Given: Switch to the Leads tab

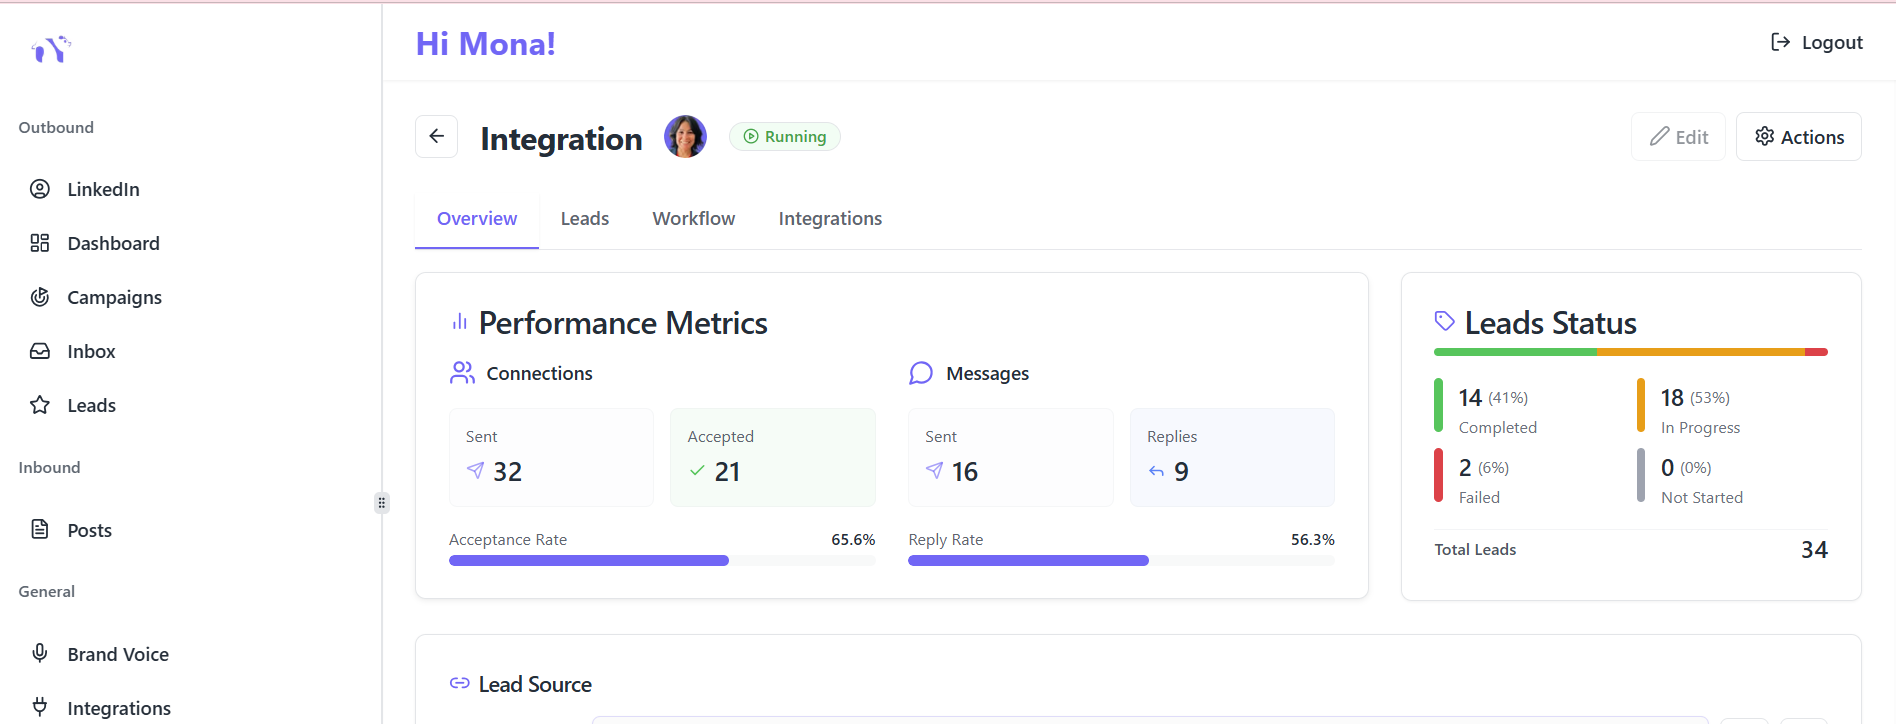Looking at the screenshot, I should tap(585, 219).
